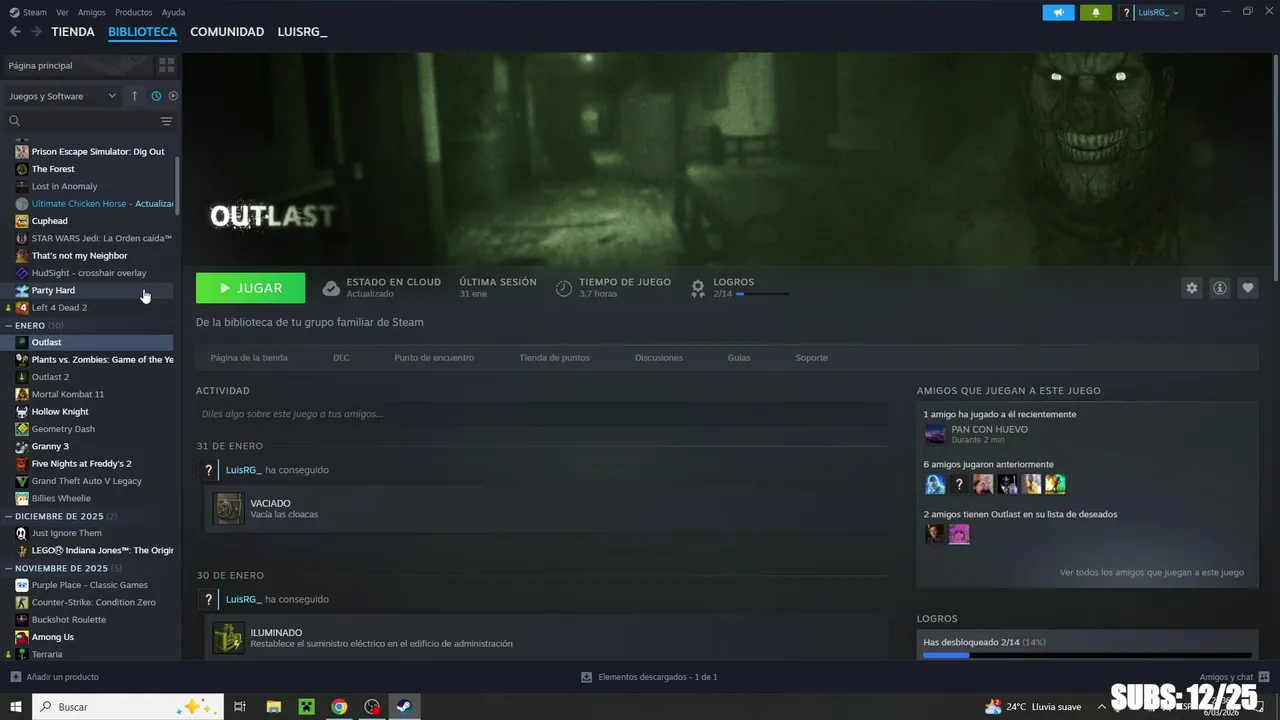Open the COMUNIDAD tab
Screen dimensions: 1280x720
point(227,32)
